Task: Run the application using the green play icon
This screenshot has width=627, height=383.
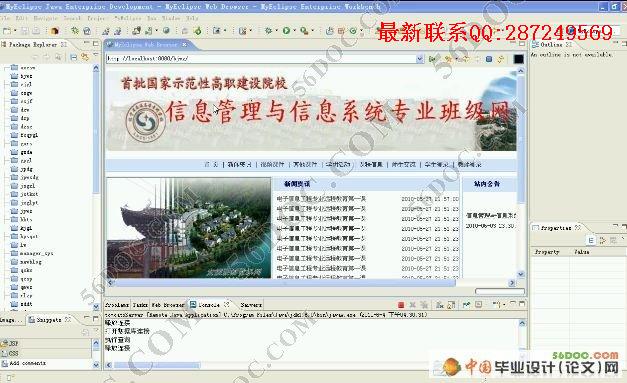Action: point(286,30)
